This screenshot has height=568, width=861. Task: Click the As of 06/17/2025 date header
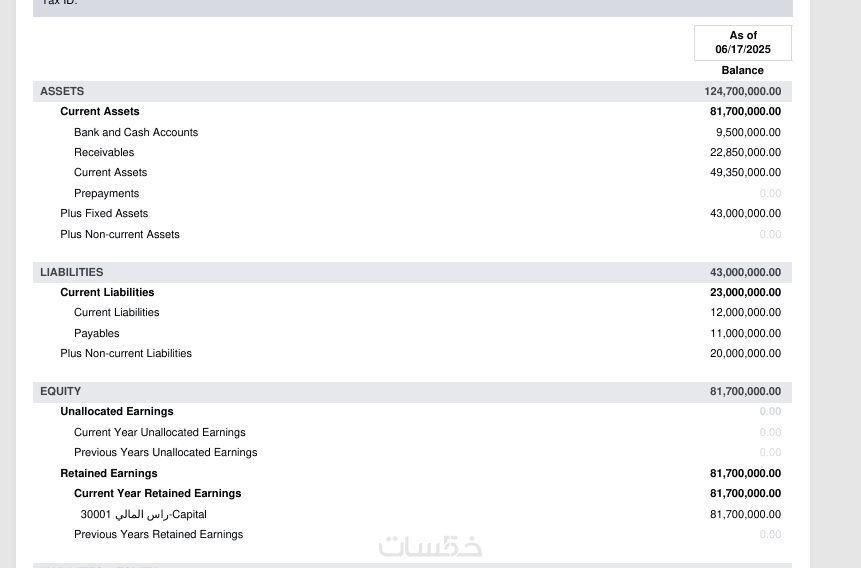tap(743, 43)
